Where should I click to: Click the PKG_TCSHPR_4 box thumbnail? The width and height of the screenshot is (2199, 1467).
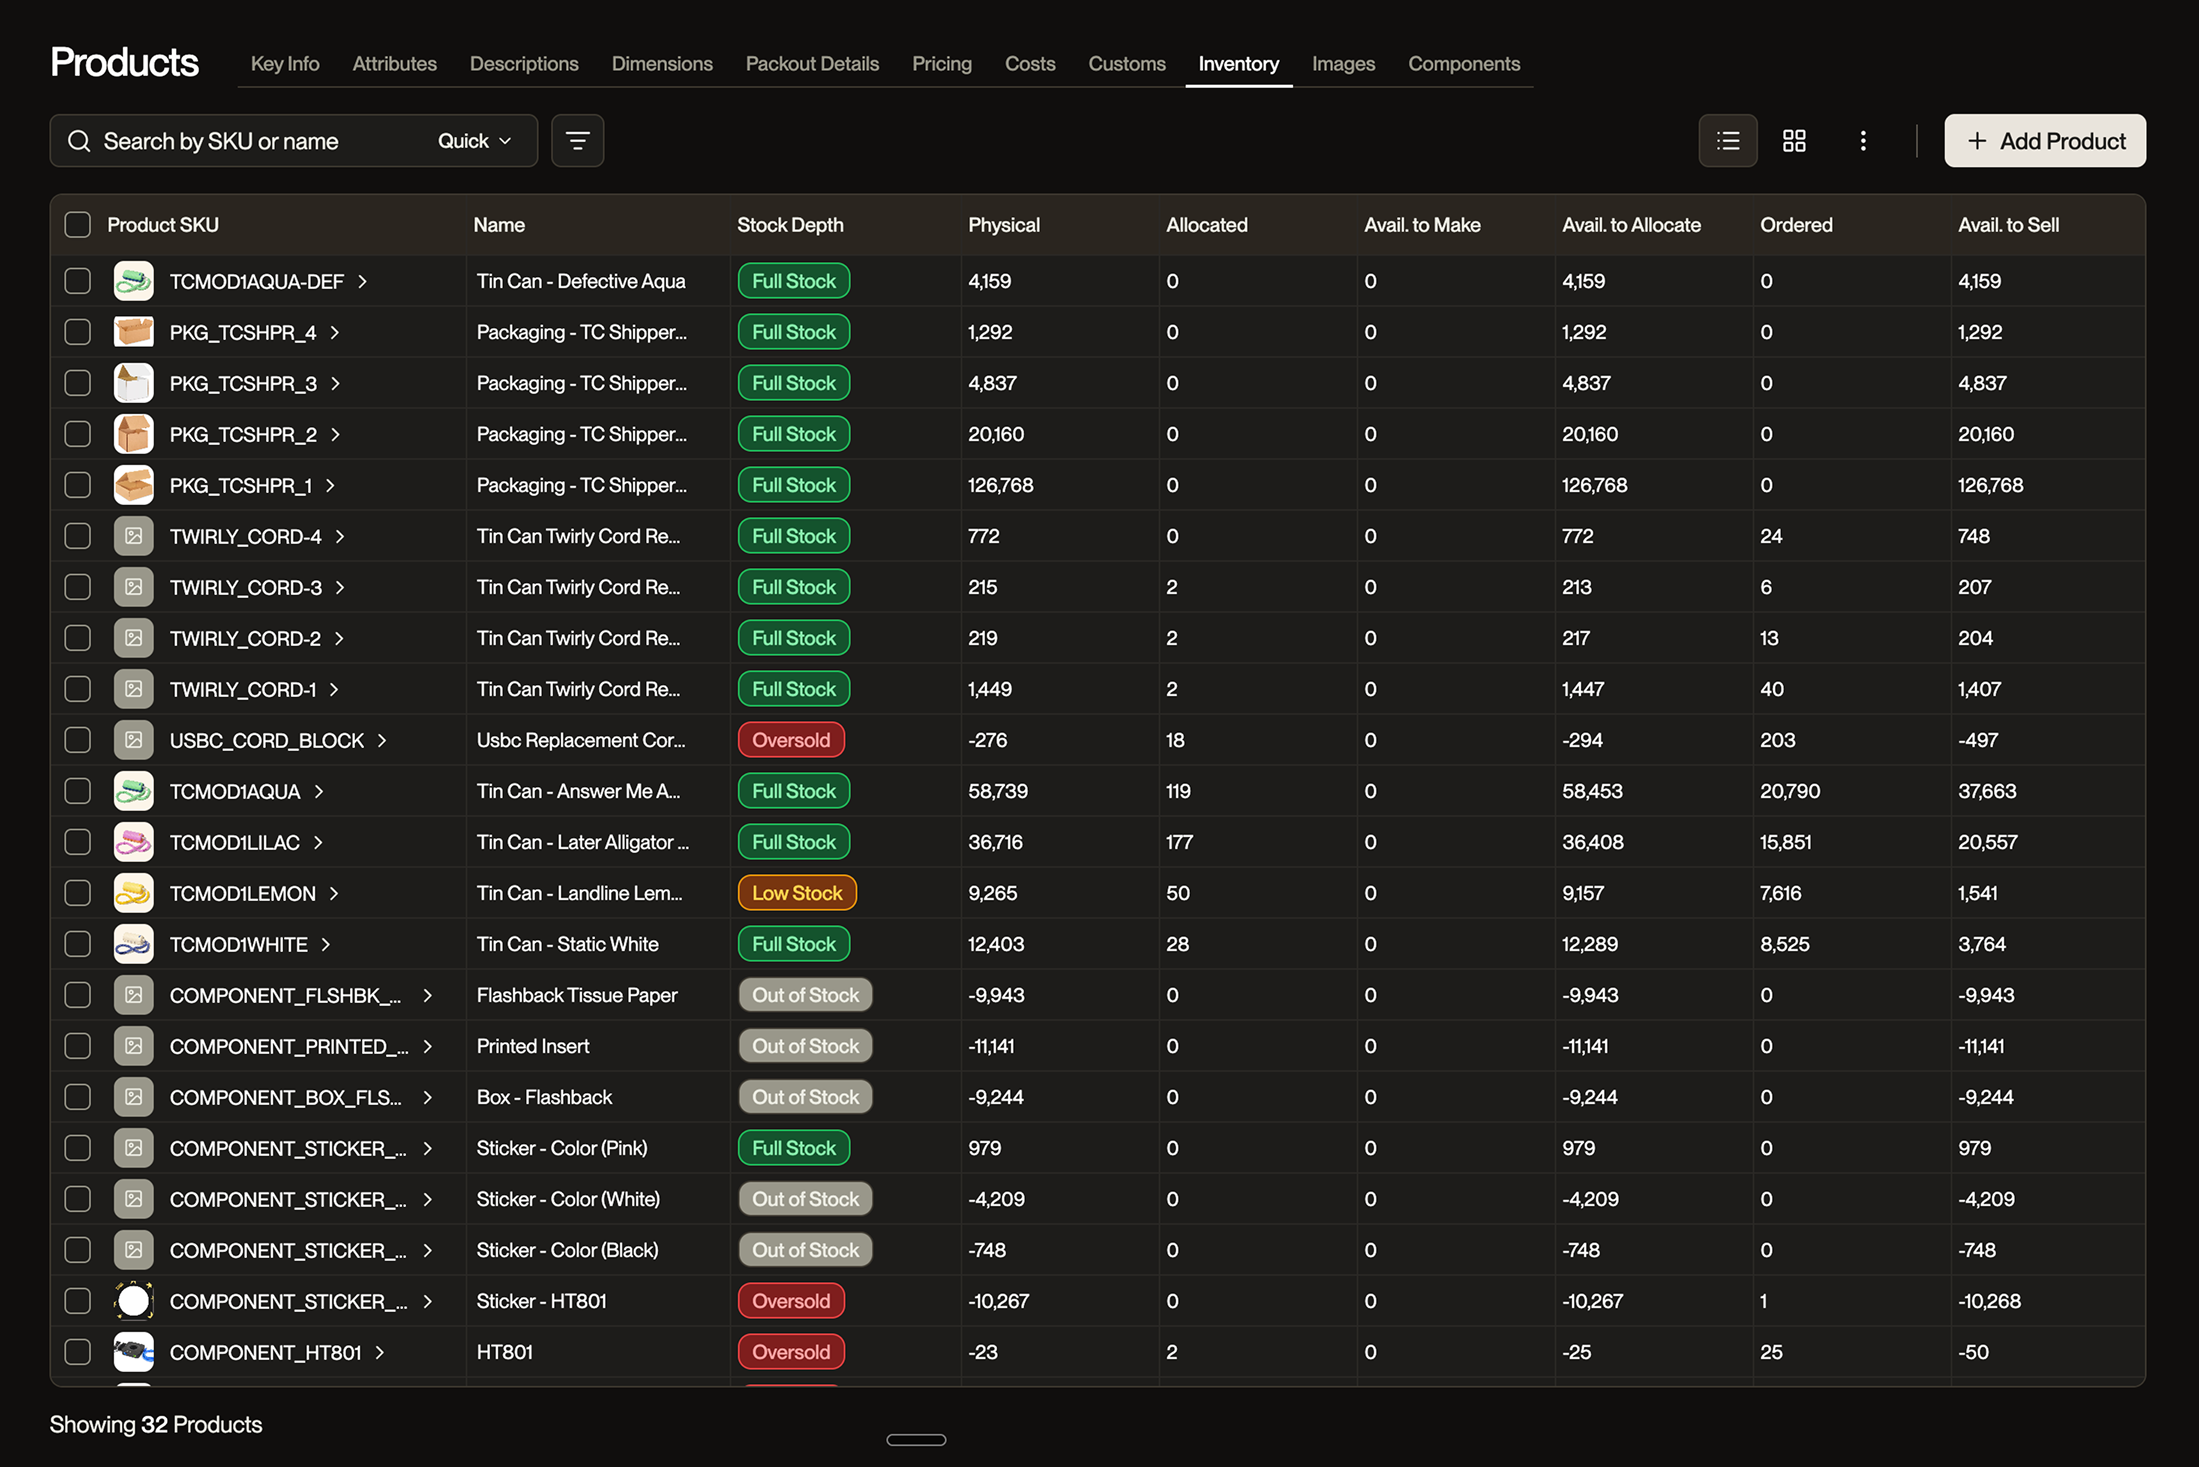pyautogui.click(x=133, y=332)
